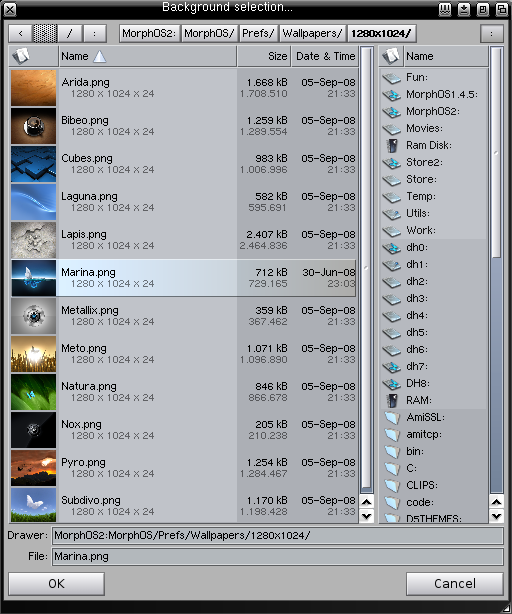Open the AmiSSL: assign folder icon
This screenshot has height=614, width=512.
392,417
